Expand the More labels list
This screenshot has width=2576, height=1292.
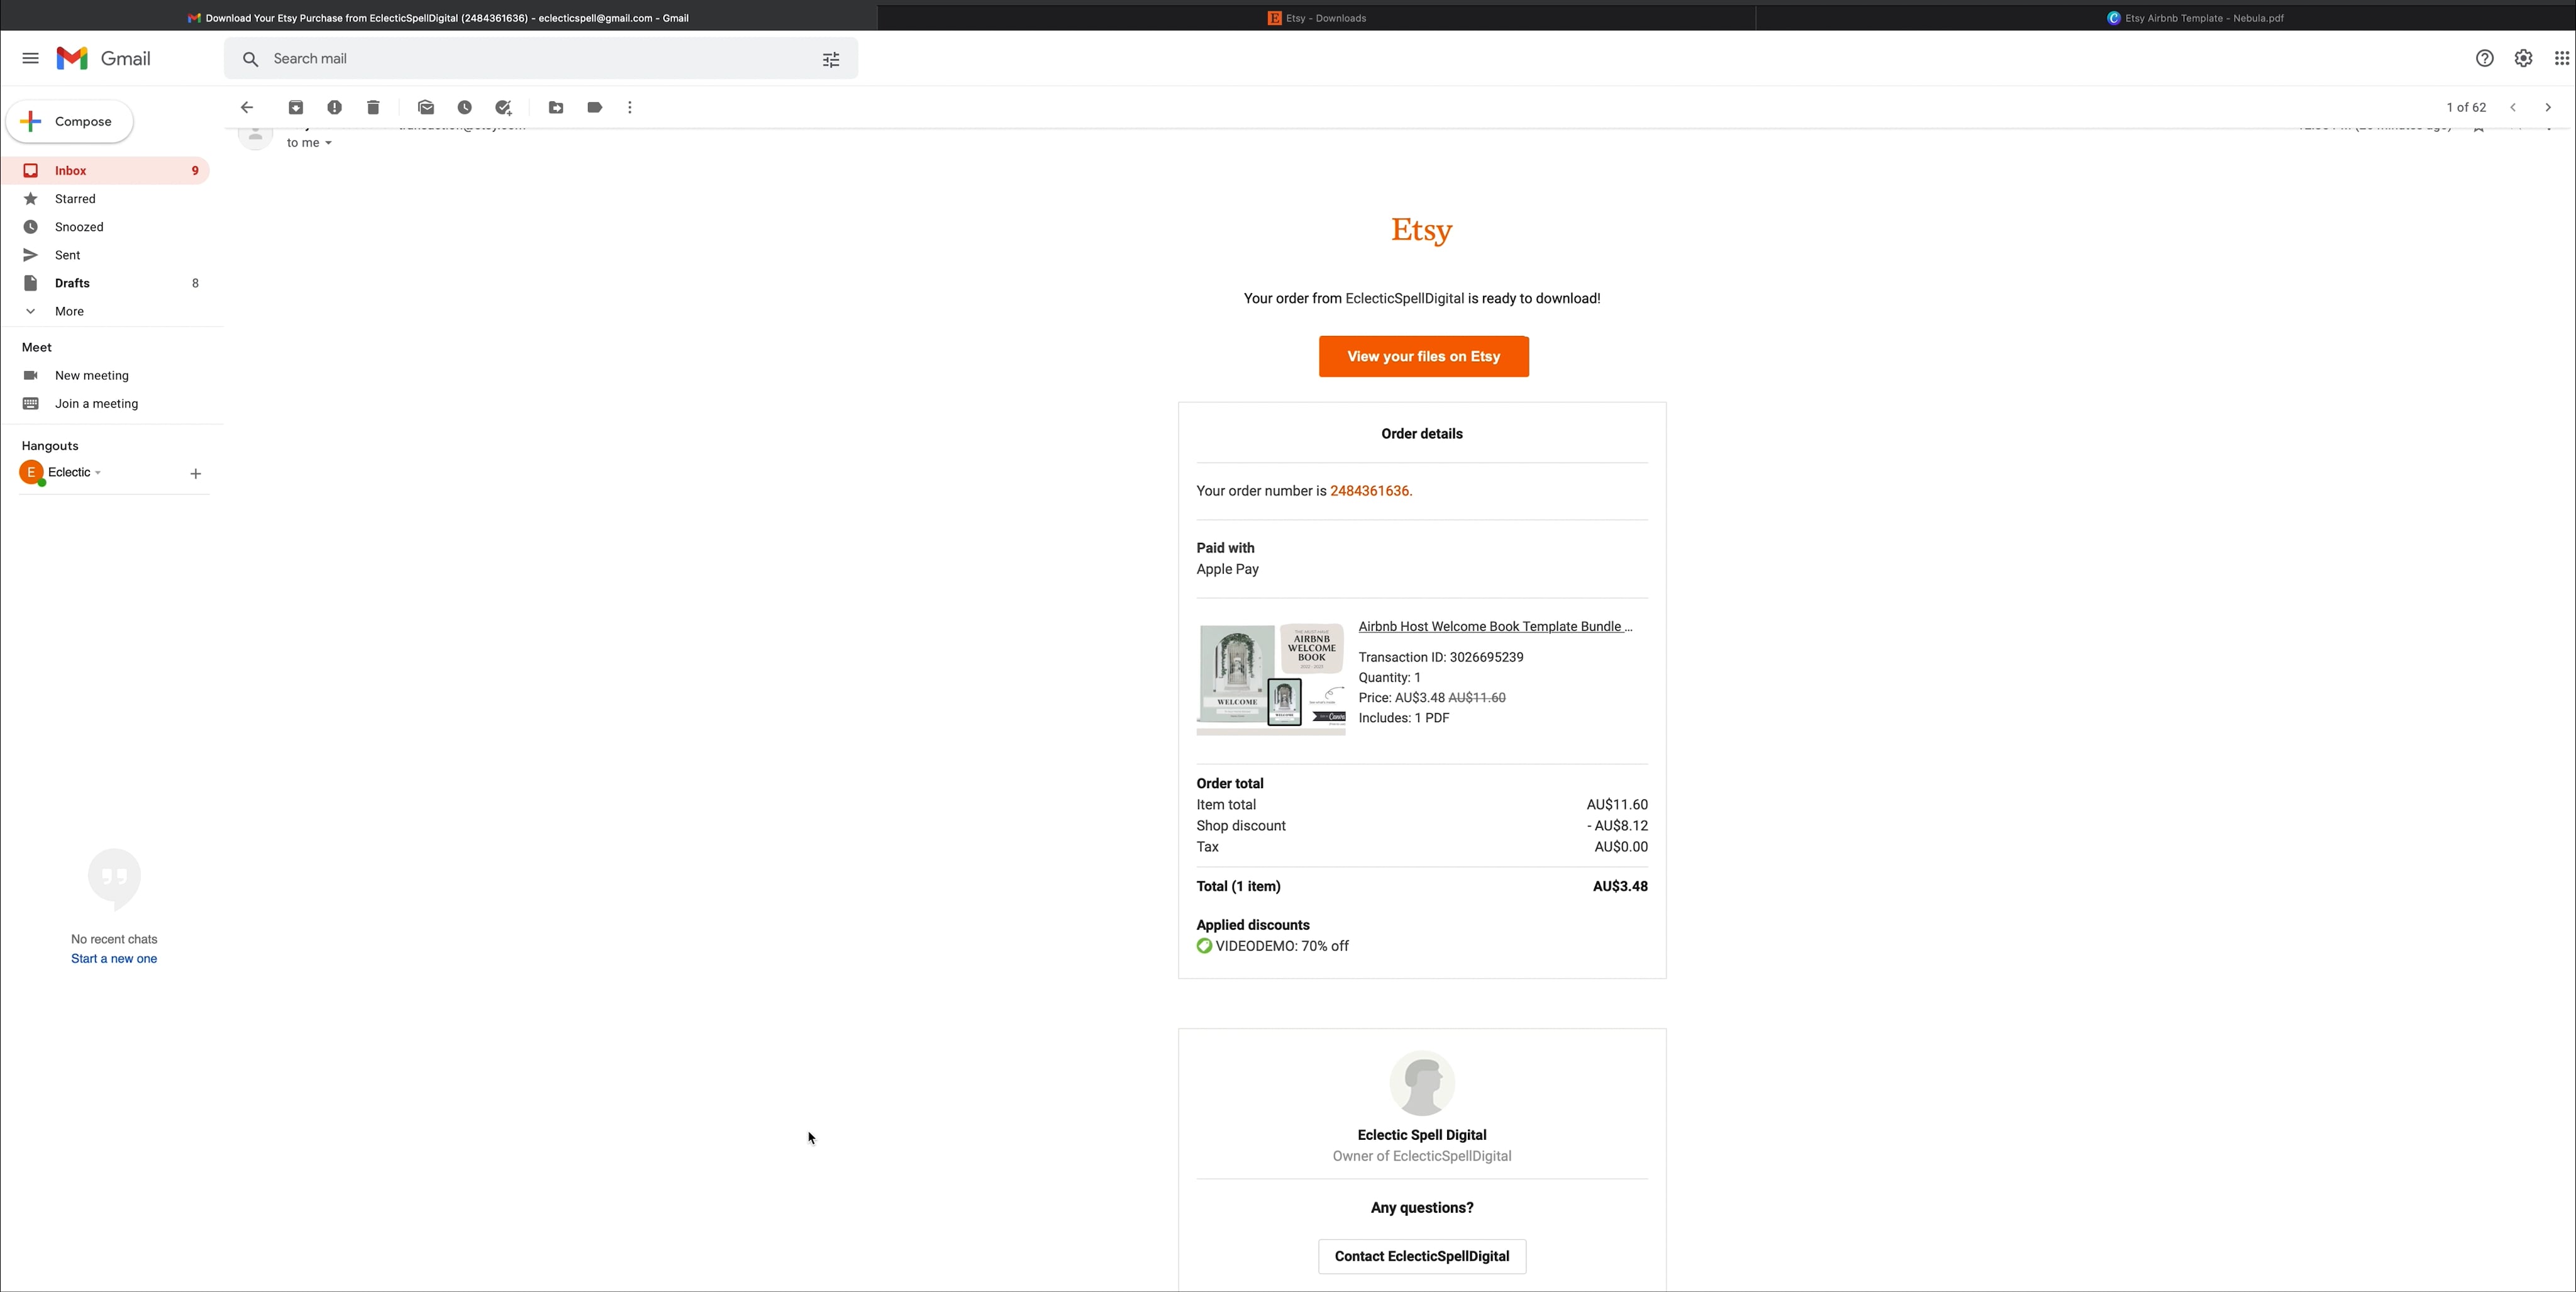click(69, 311)
